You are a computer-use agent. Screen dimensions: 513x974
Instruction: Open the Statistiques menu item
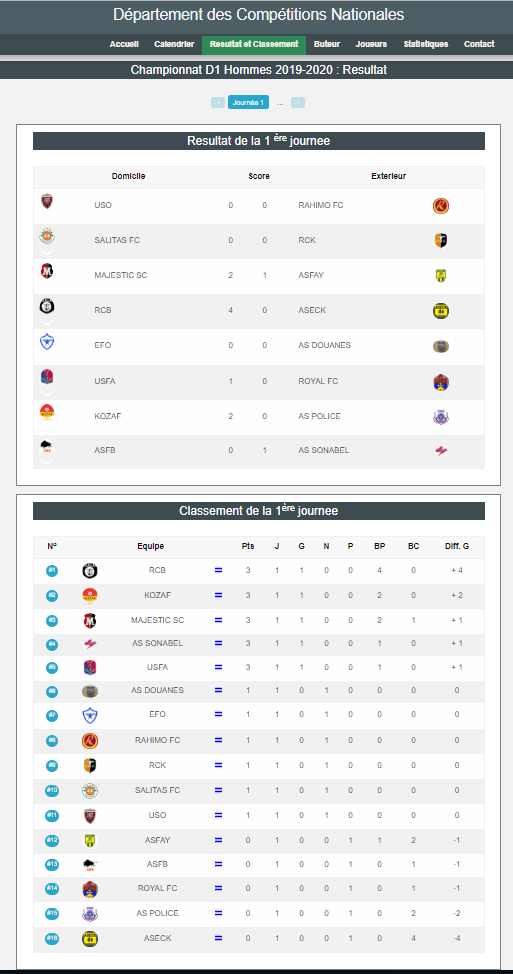point(425,44)
